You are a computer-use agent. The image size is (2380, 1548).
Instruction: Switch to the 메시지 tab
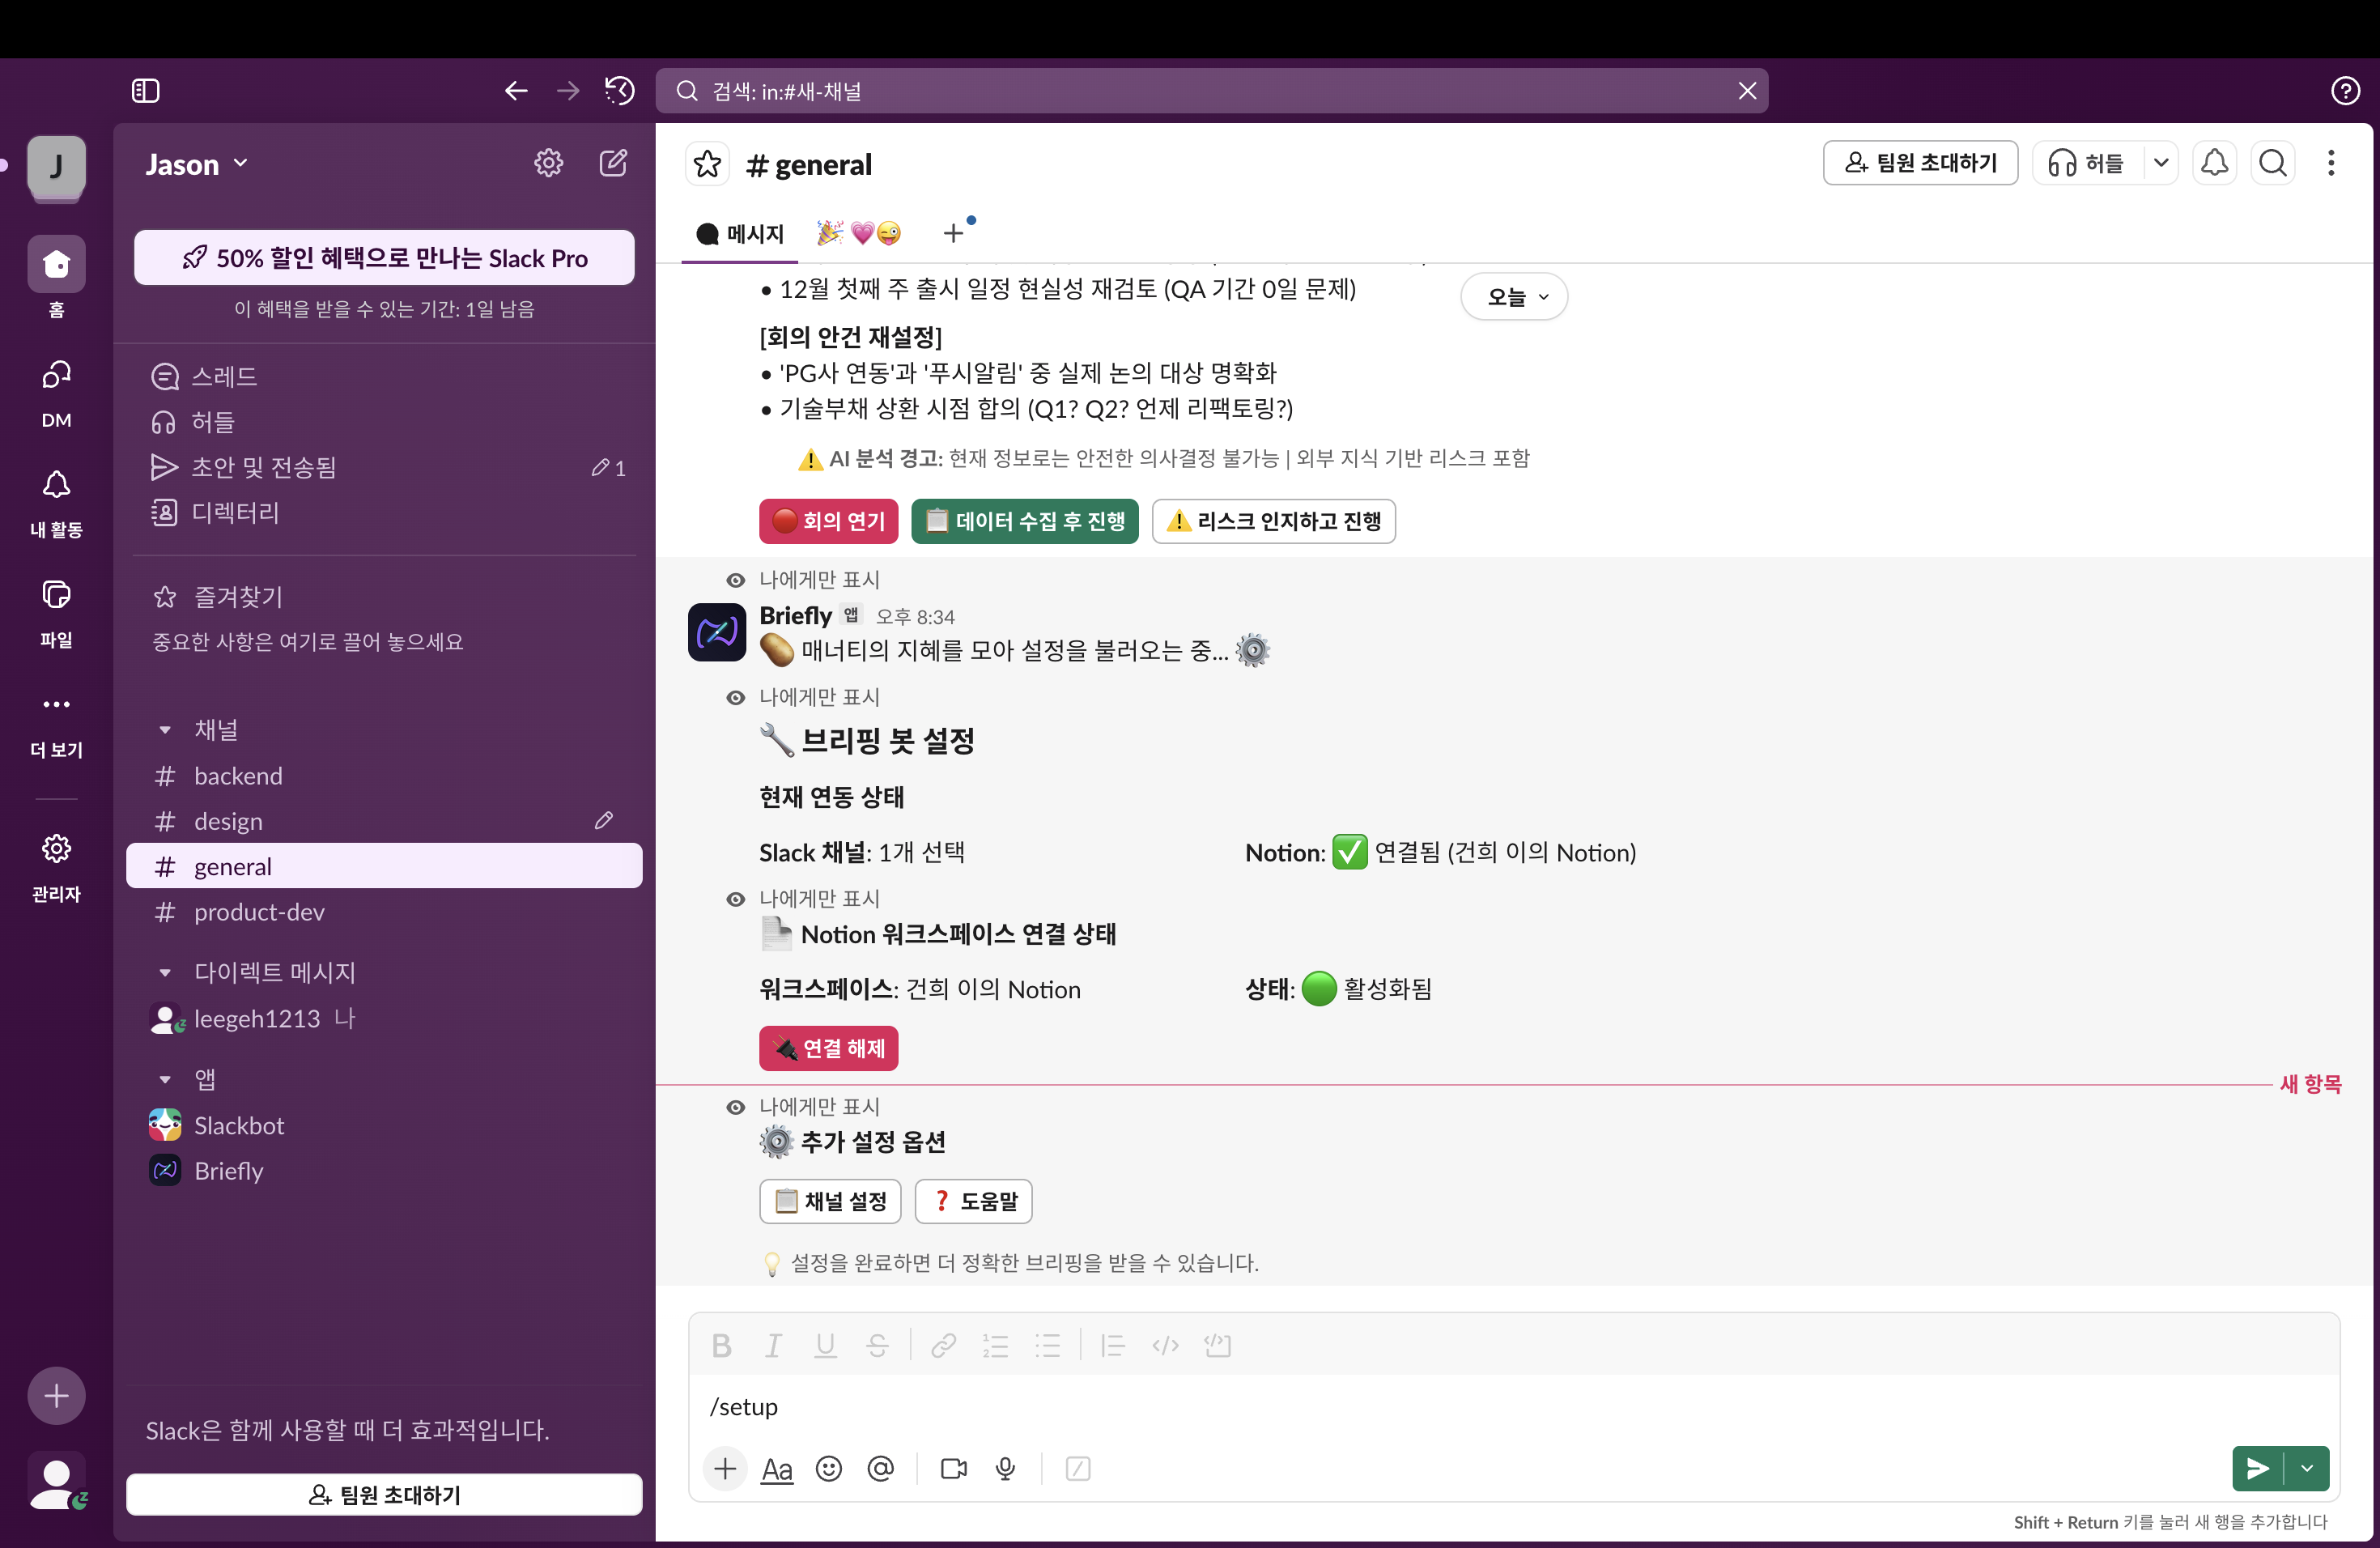[x=741, y=234]
